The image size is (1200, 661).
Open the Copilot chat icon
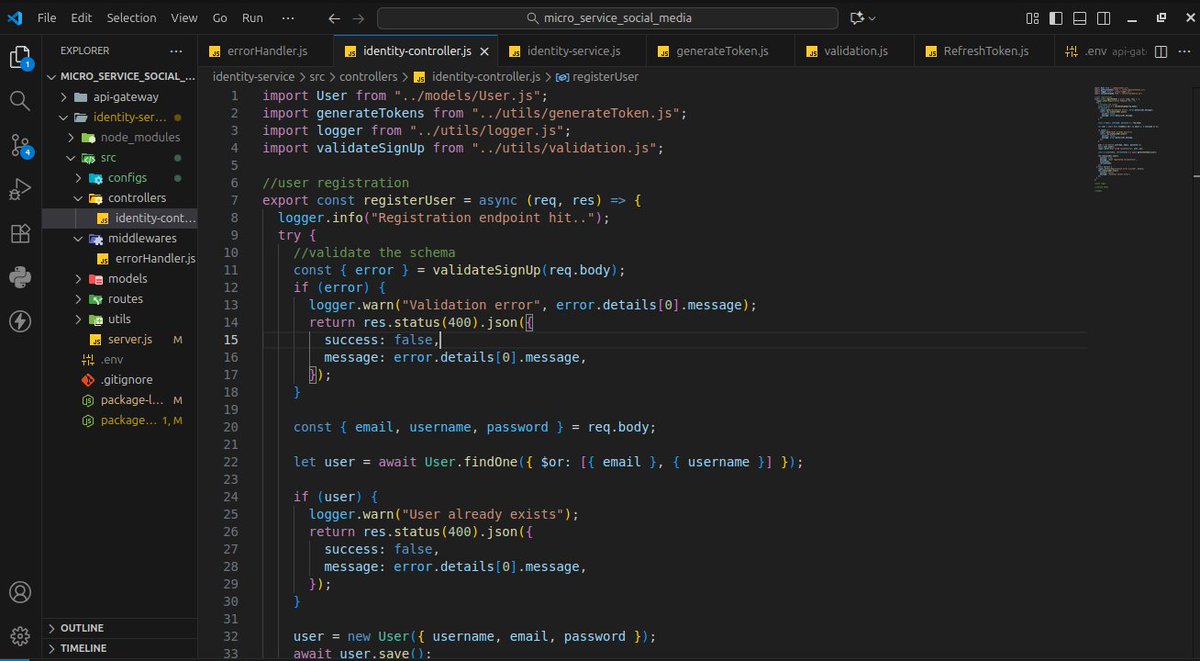point(856,18)
